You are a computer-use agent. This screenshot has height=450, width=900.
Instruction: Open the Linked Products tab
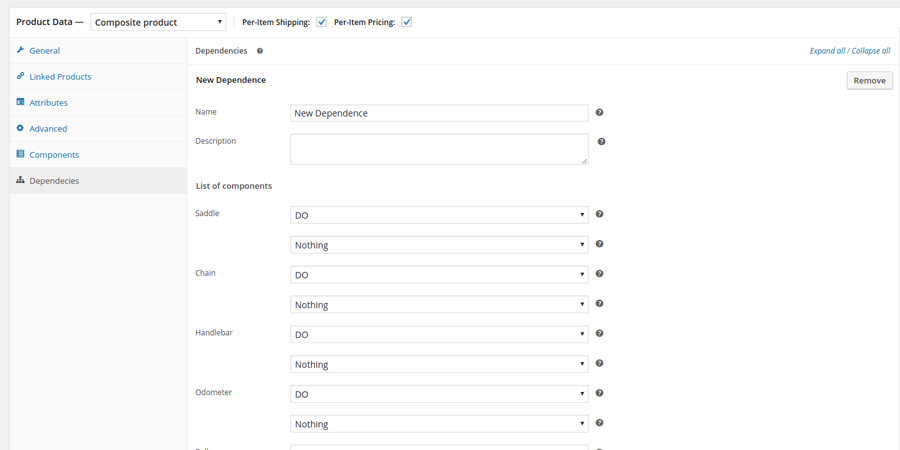[x=60, y=77]
